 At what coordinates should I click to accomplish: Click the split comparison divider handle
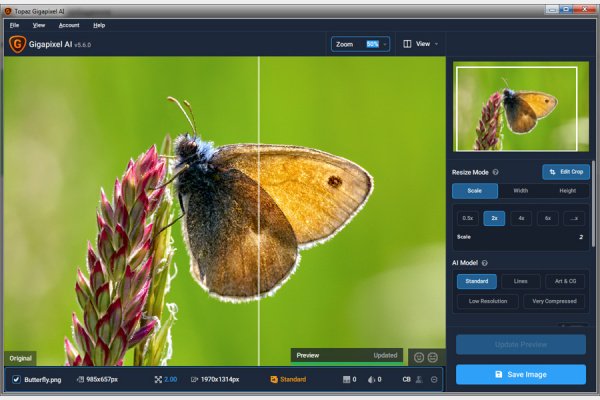[259, 211]
